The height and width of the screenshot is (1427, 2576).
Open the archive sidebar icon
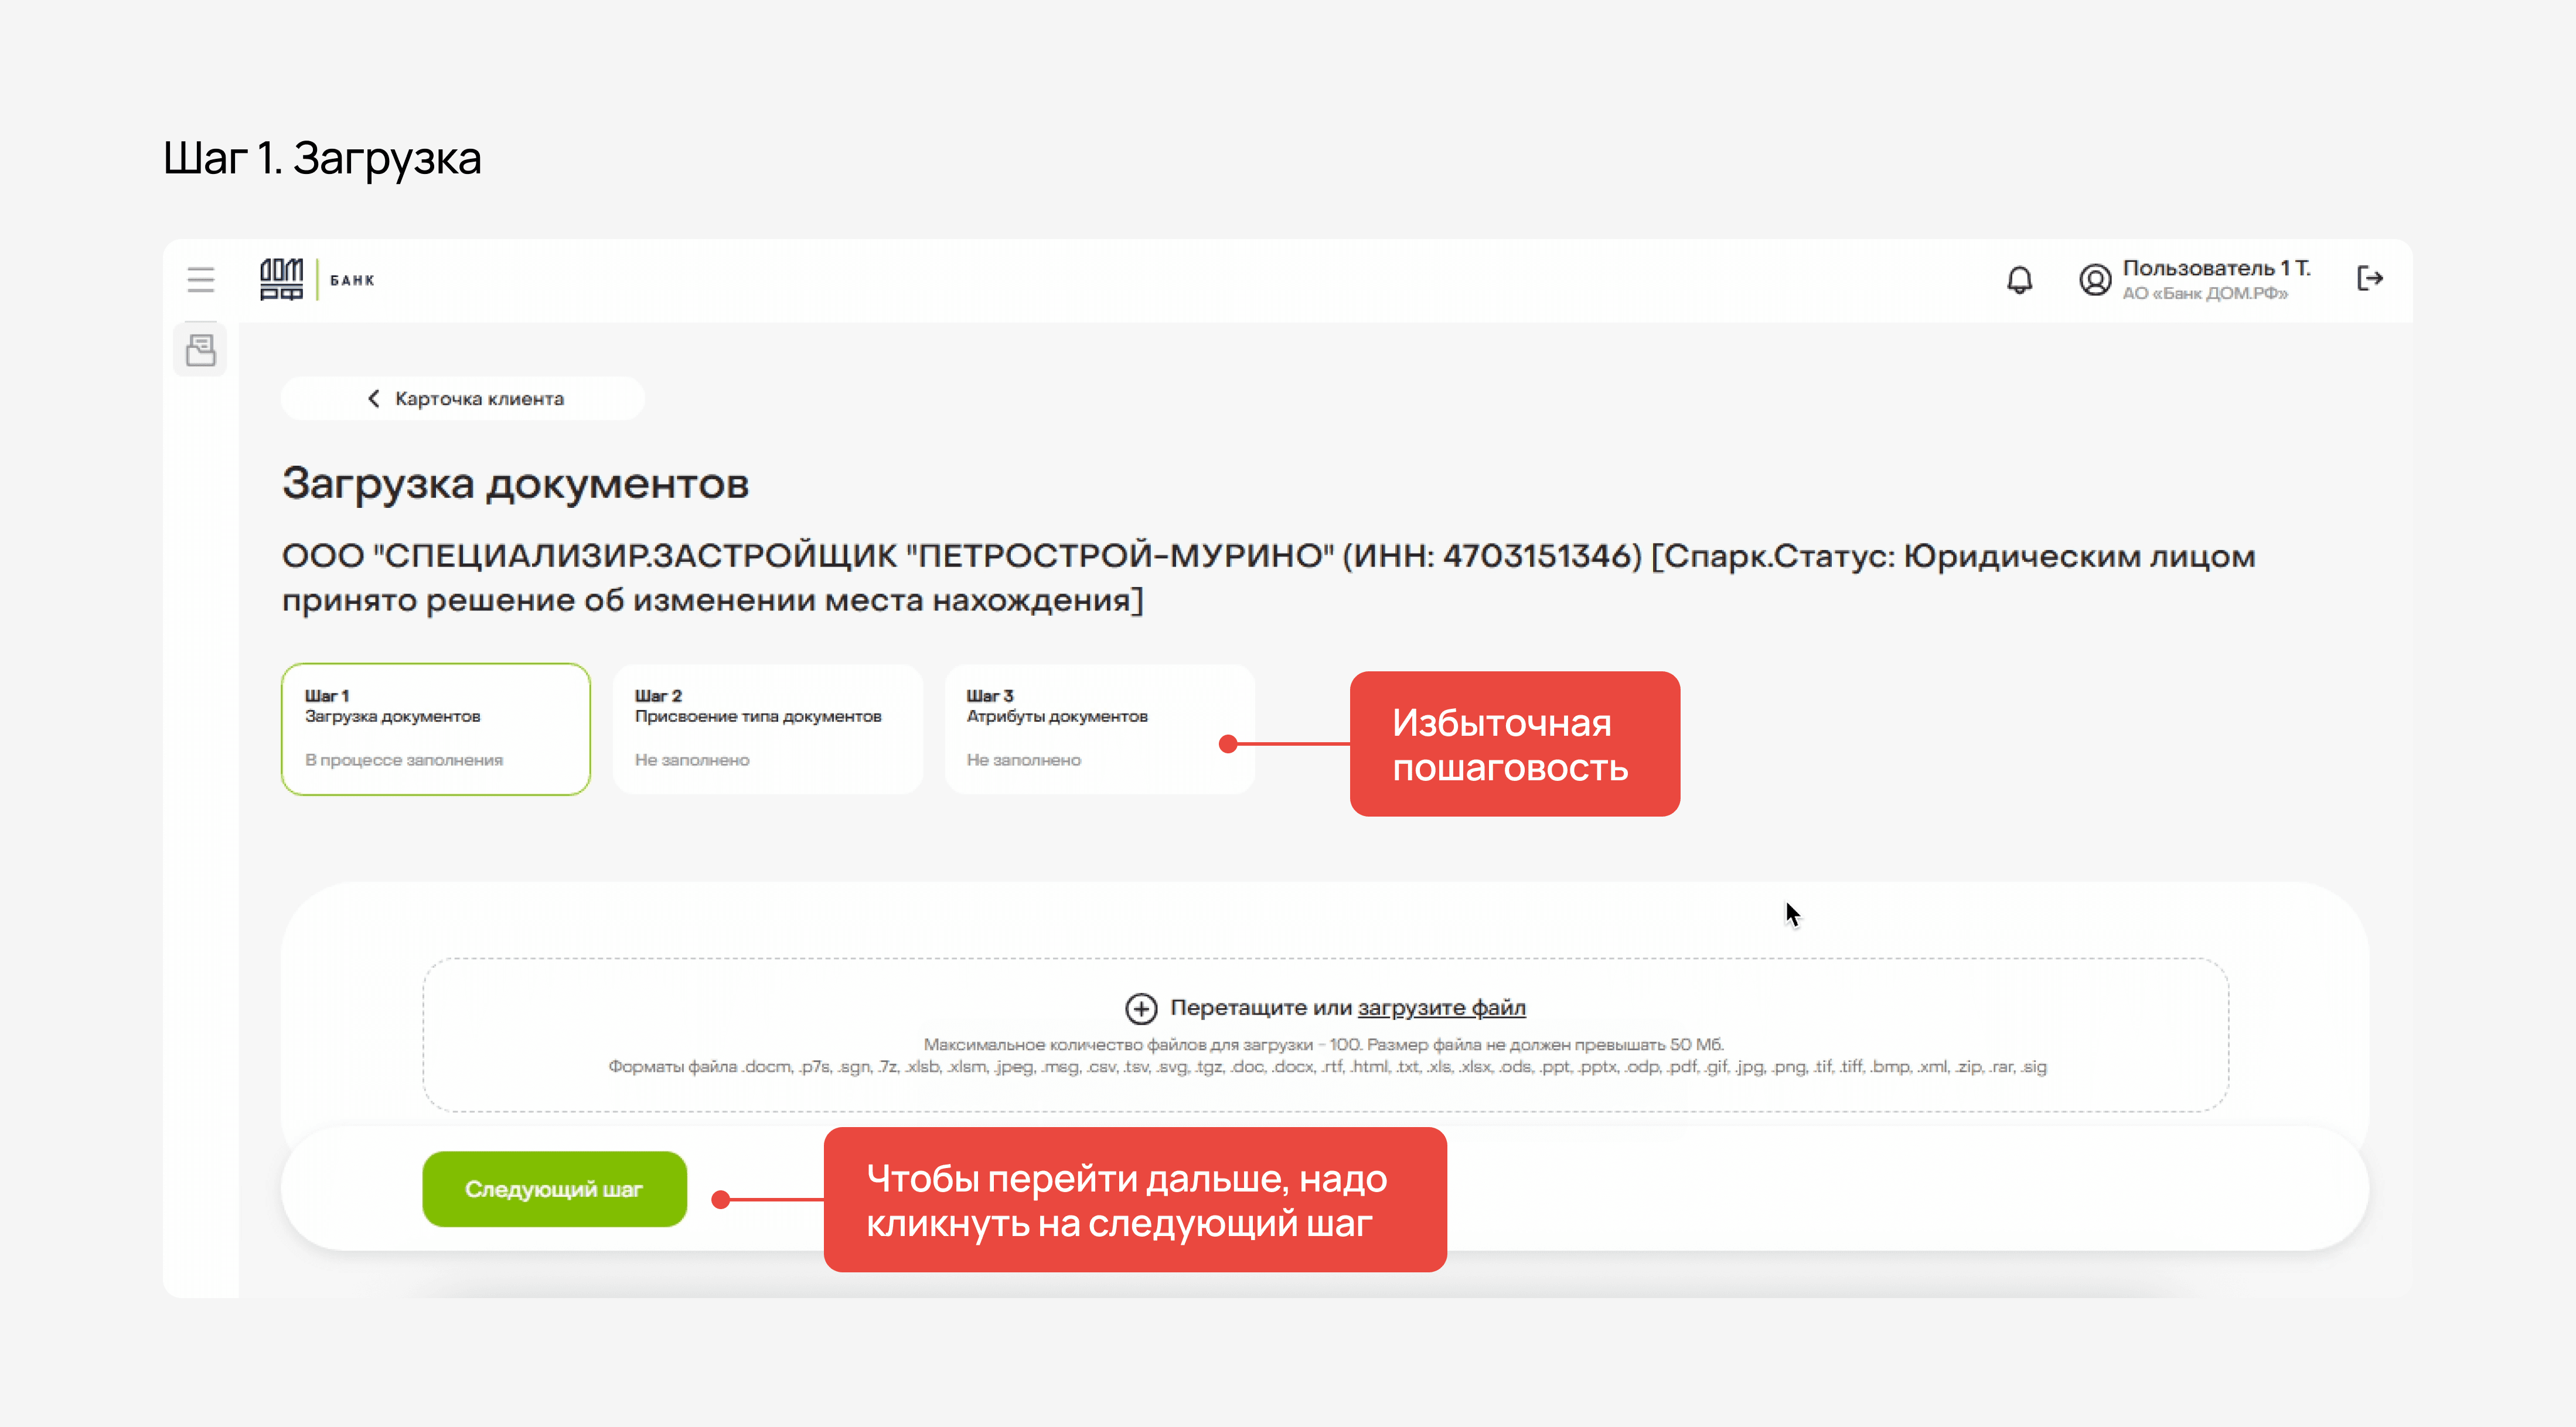pos(201,350)
